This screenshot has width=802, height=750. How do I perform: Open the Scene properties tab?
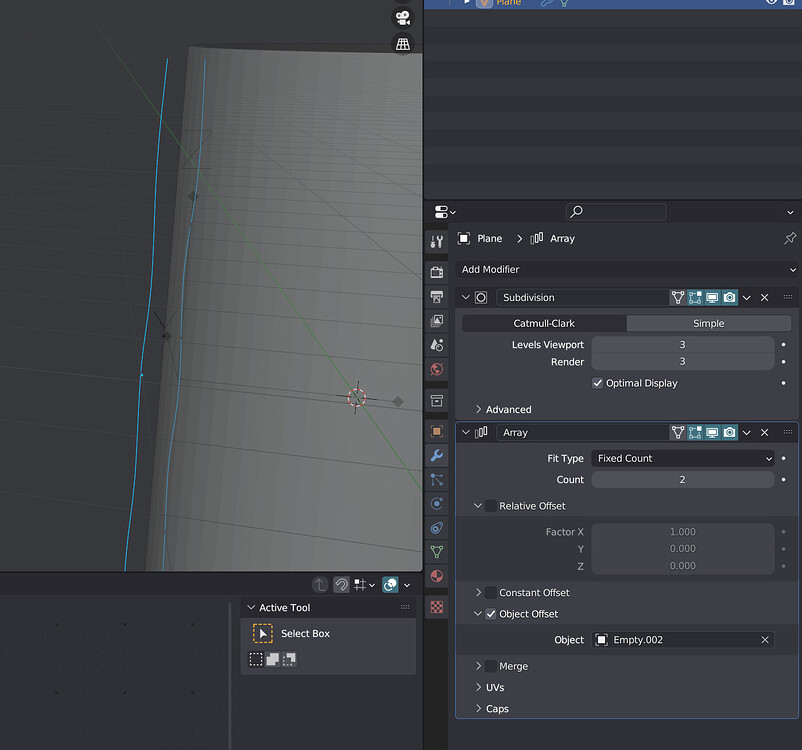(x=436, y=345)
